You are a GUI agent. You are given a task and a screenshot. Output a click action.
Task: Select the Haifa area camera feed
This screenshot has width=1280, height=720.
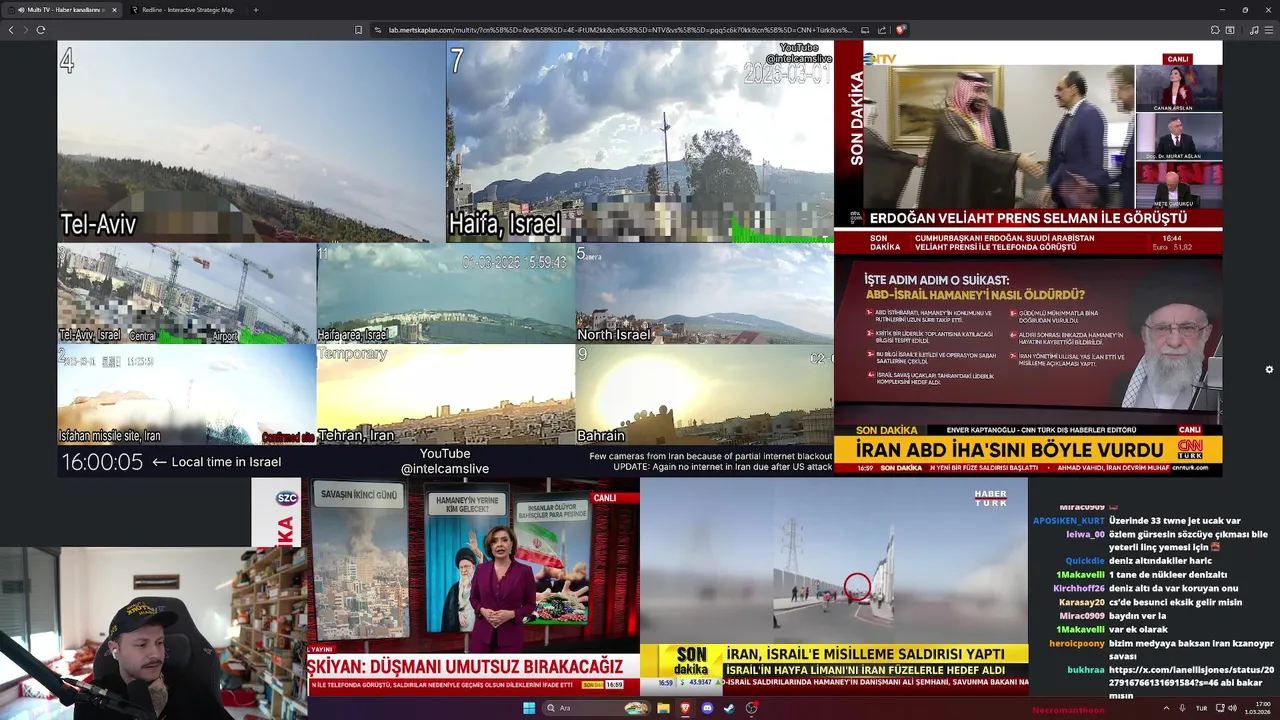pos(446,293)
